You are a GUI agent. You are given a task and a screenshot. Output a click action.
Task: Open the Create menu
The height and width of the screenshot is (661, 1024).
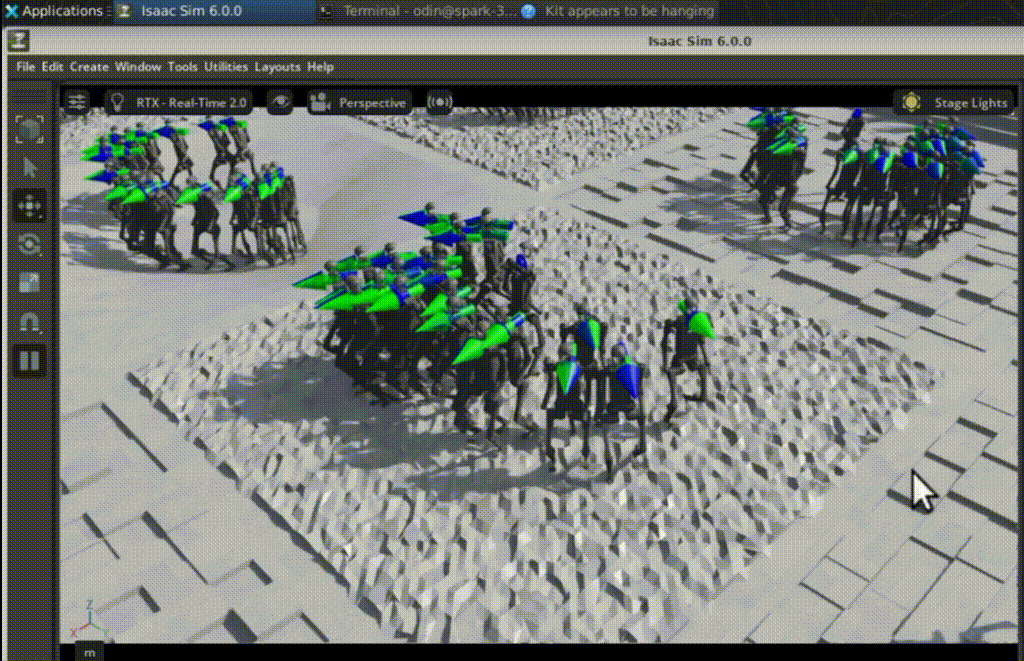[89, 66]
